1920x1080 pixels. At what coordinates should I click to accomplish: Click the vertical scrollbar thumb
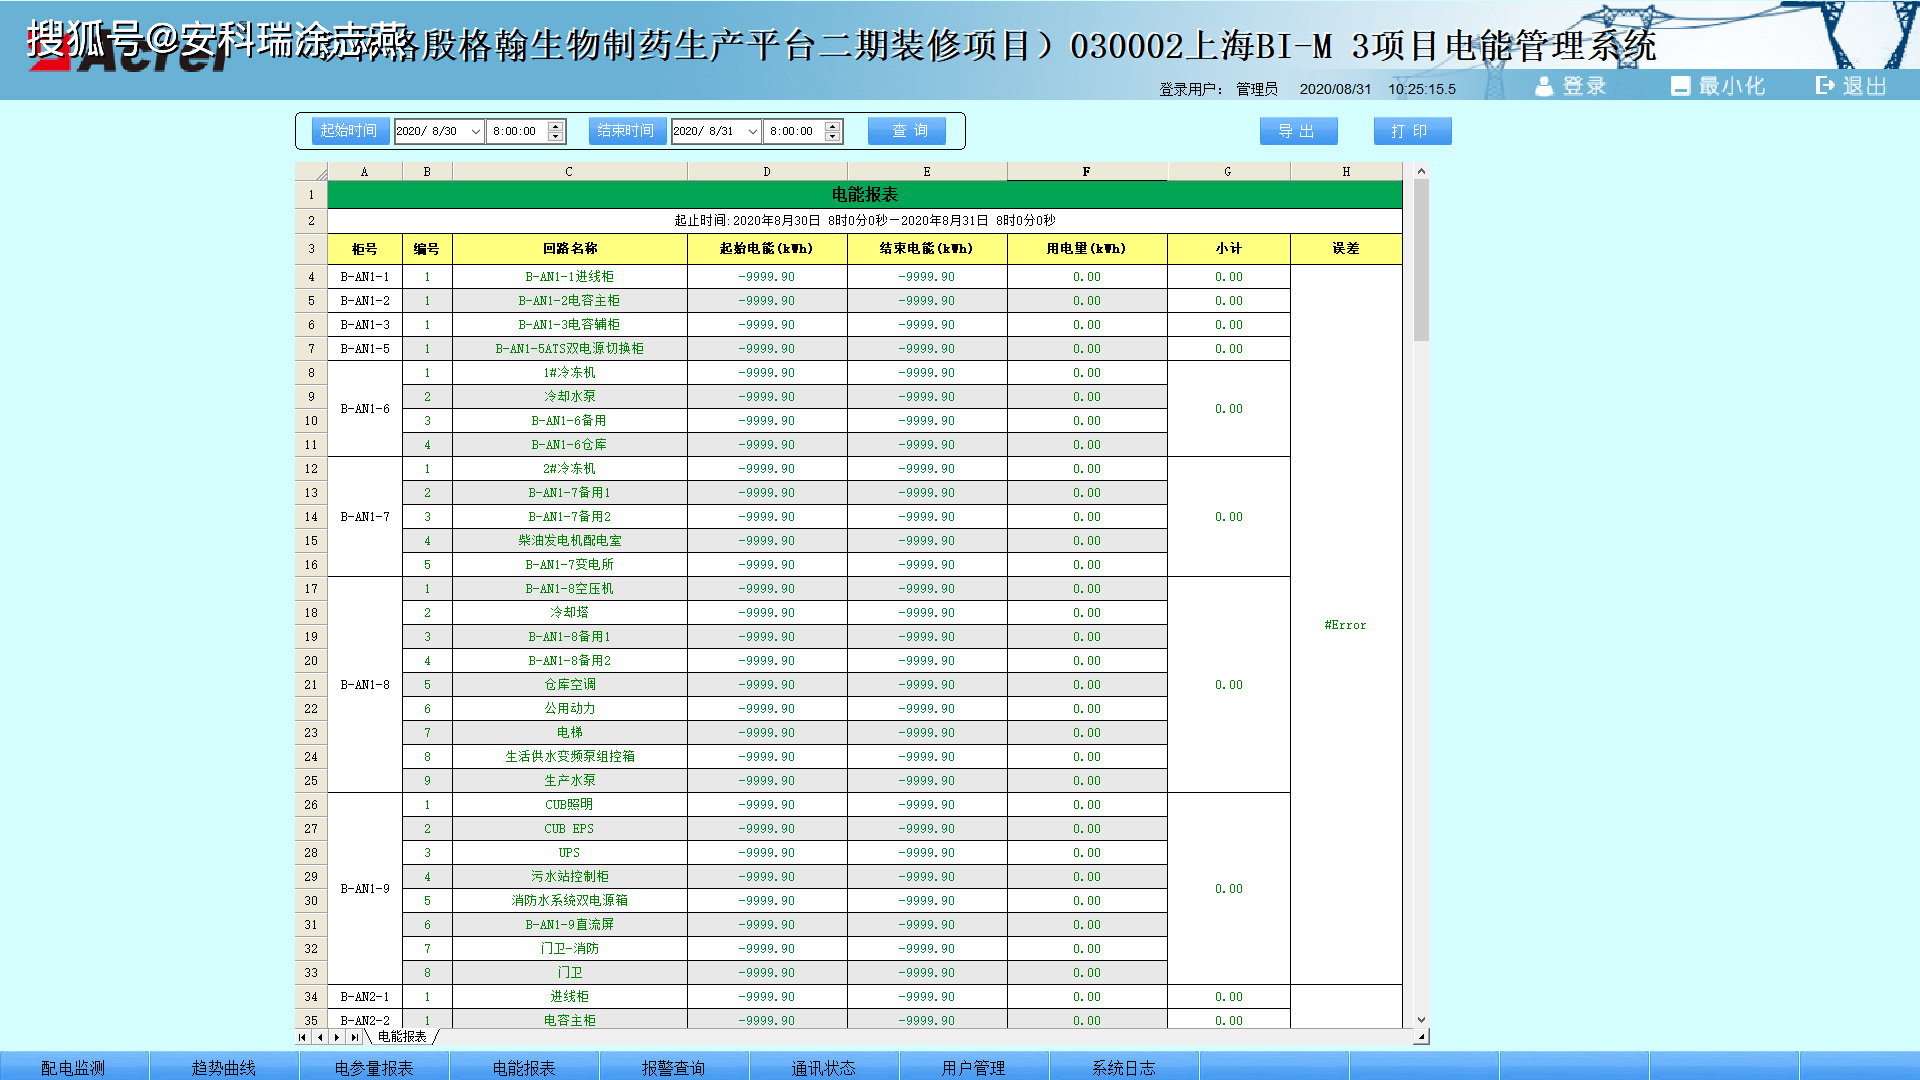click(x=1421, y=260)
